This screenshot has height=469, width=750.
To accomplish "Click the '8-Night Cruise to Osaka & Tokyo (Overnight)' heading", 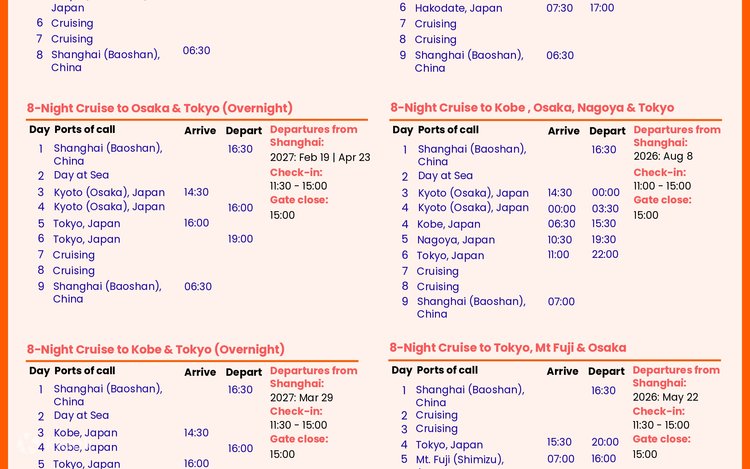I will click(160, 108).
